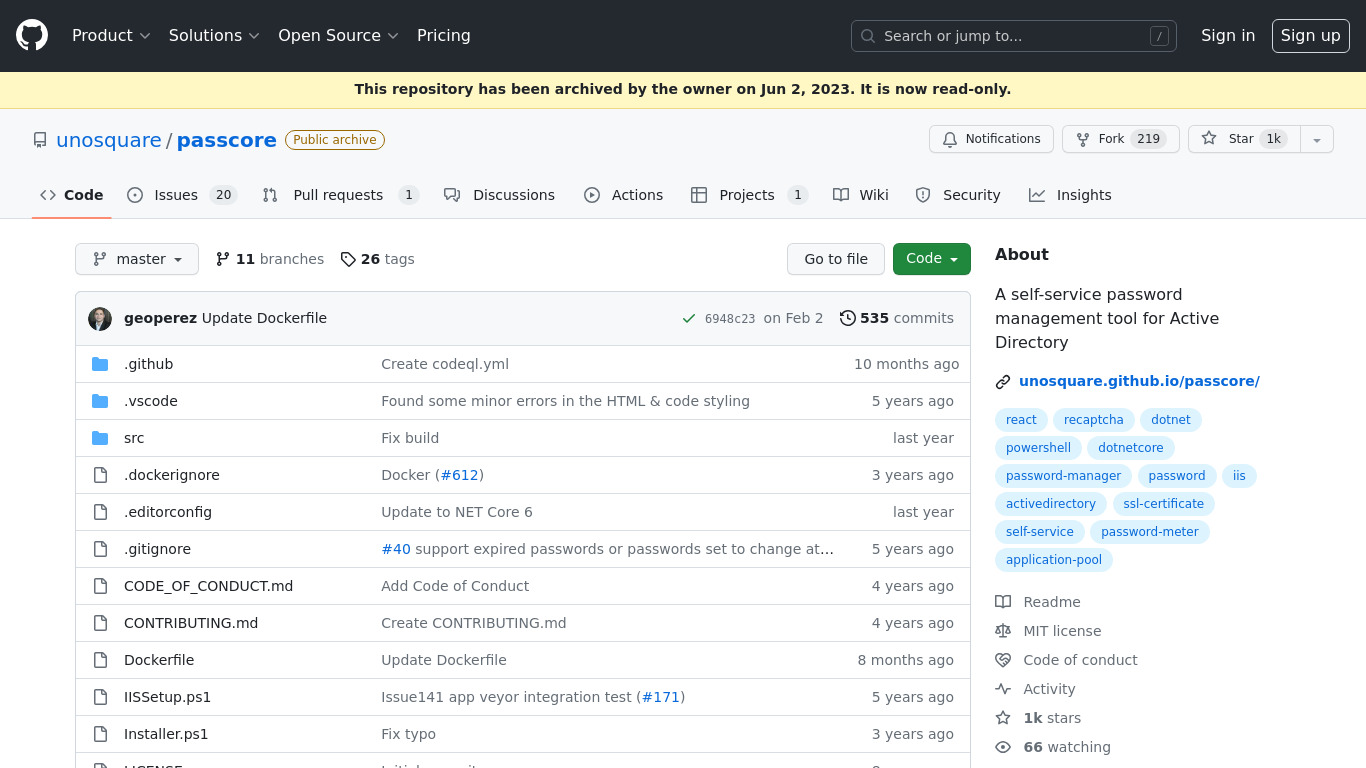Image resolution: width=1366 pixels, height=768 pixels.
Task: Open the master branch selector
Action: click(x=137, y=259)
